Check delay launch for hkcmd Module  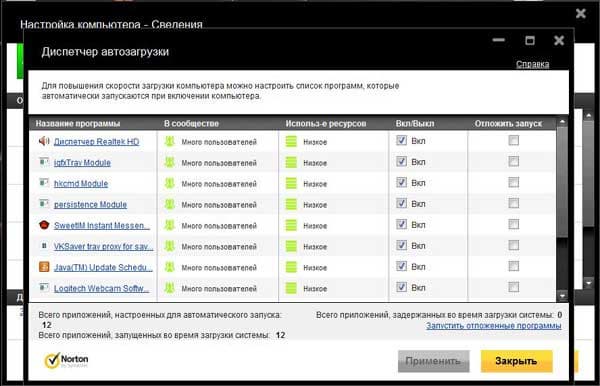(514, 182)
